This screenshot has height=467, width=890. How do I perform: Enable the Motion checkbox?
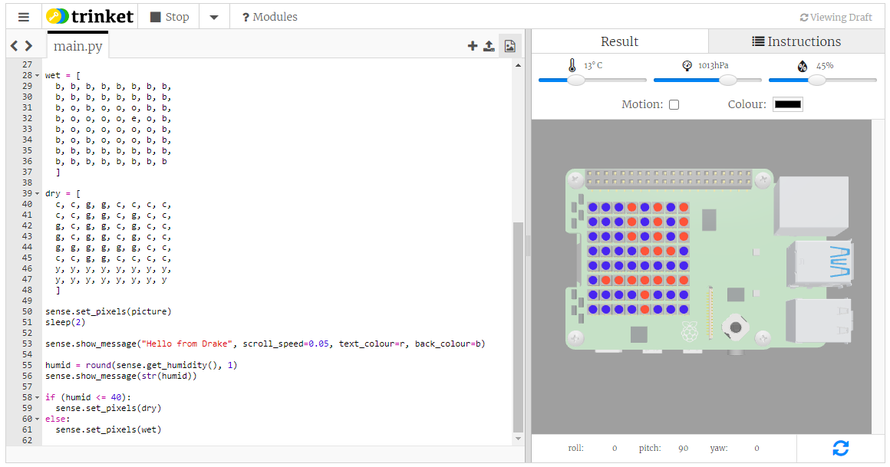point(674,105)
